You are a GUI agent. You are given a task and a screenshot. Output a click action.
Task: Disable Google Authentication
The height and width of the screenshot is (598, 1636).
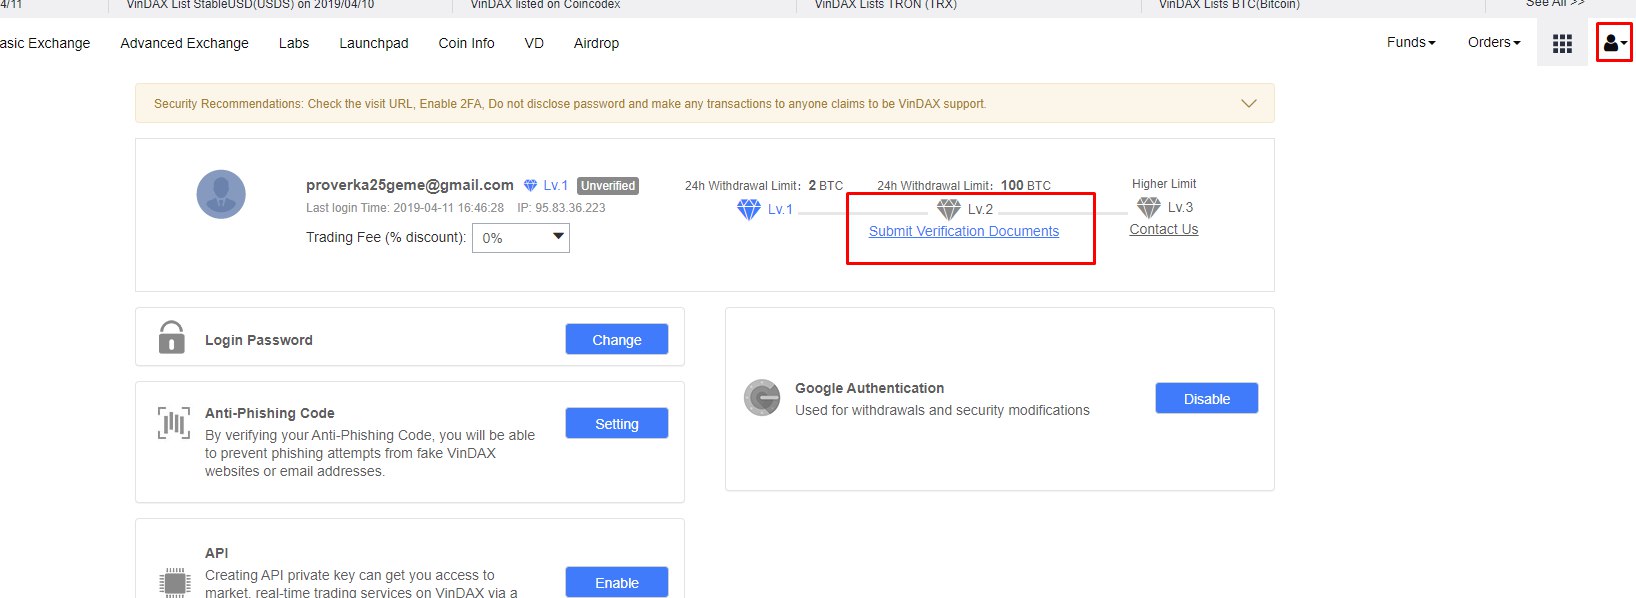tap(1207, 398)
